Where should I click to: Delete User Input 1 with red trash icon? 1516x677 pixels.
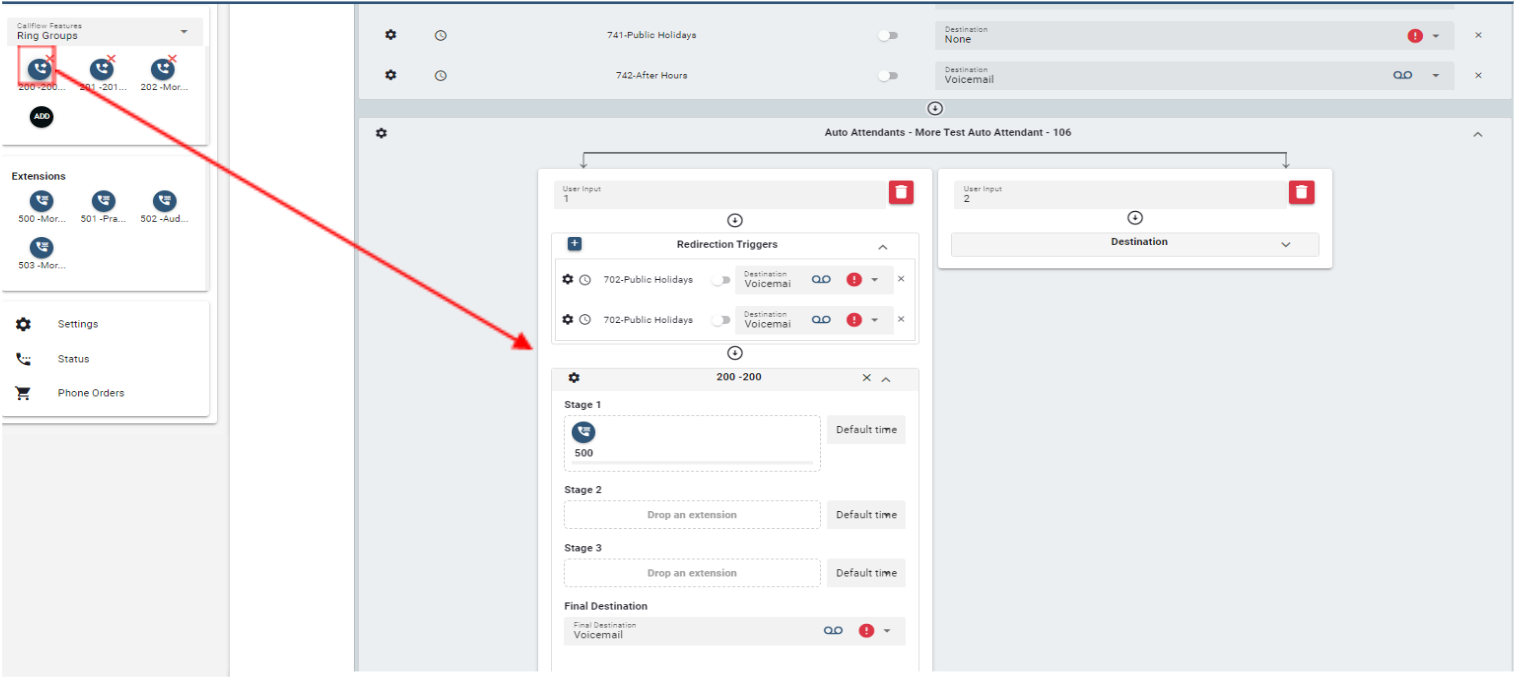pos(901,192)
